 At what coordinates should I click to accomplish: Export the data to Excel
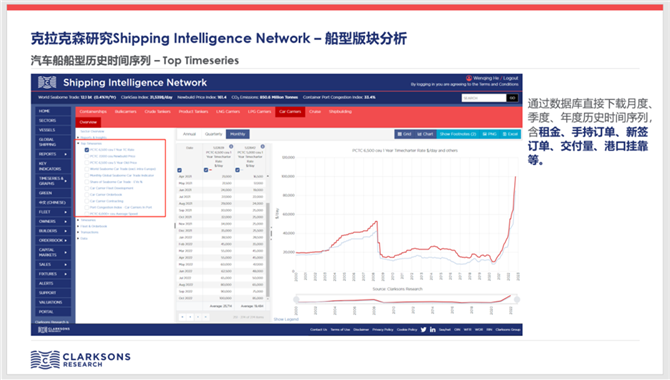pos(510,134)
